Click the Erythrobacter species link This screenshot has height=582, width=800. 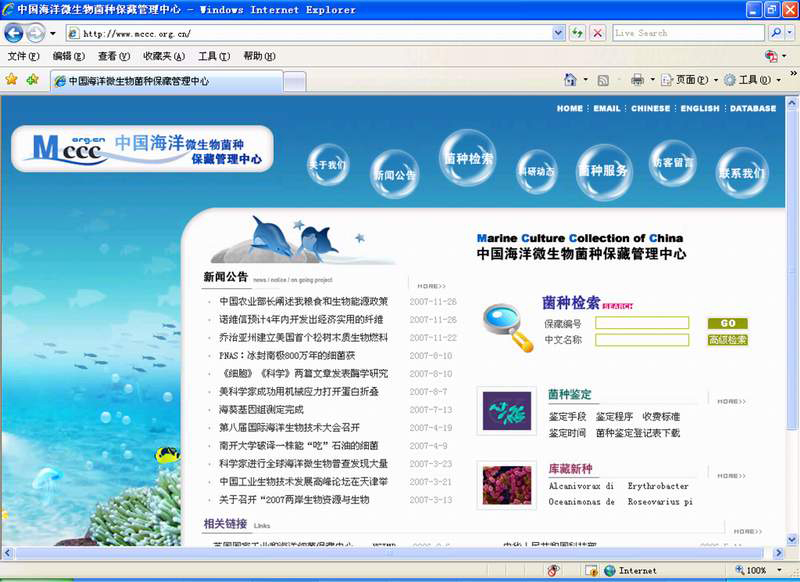point(658,486)
